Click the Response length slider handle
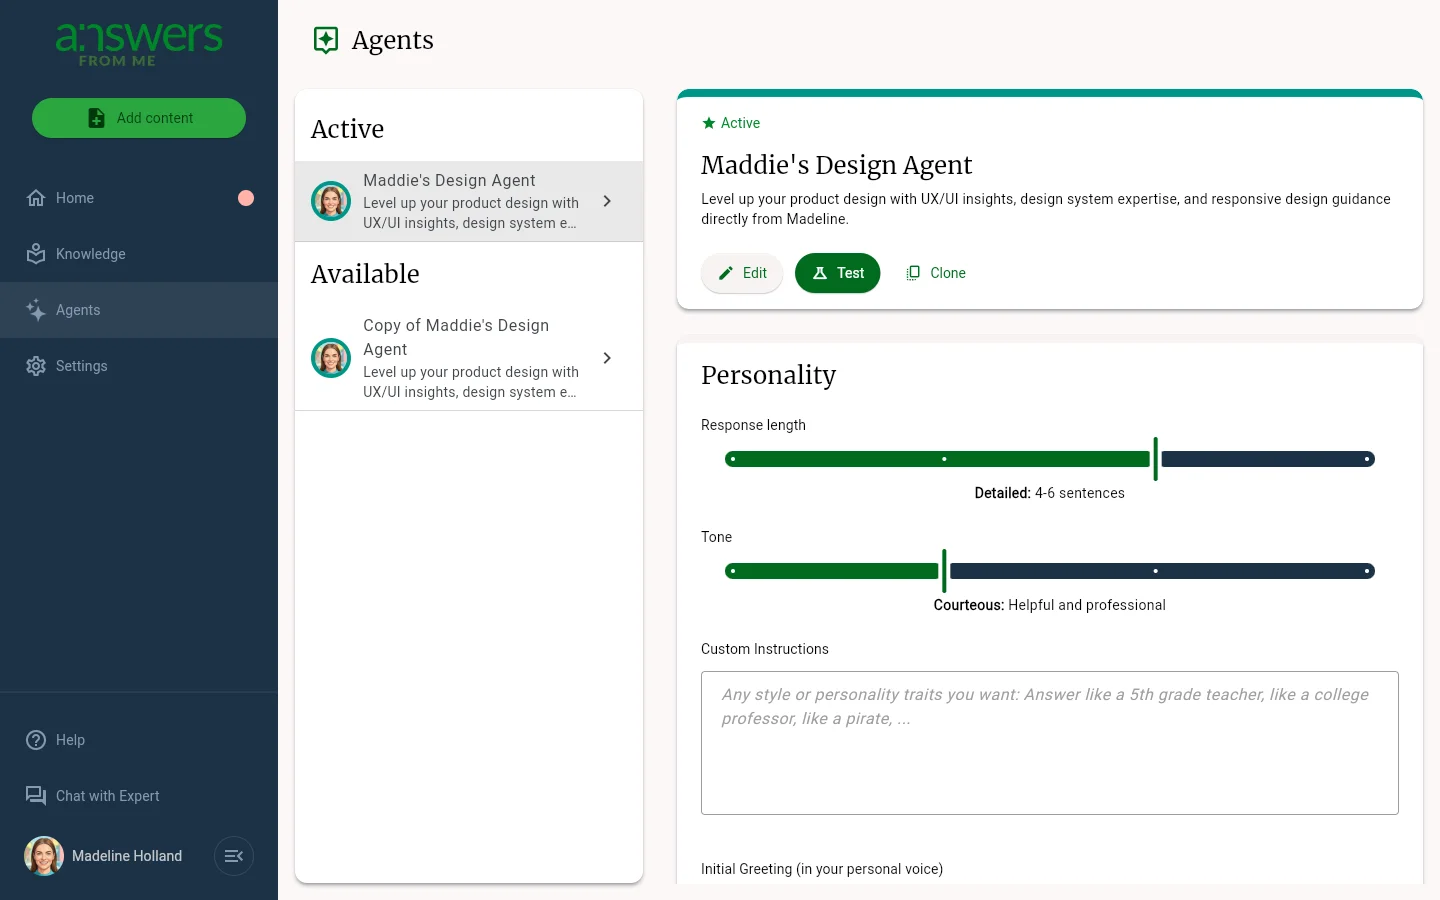This screenshot has height=900, width=1440. click(1155, 459)
